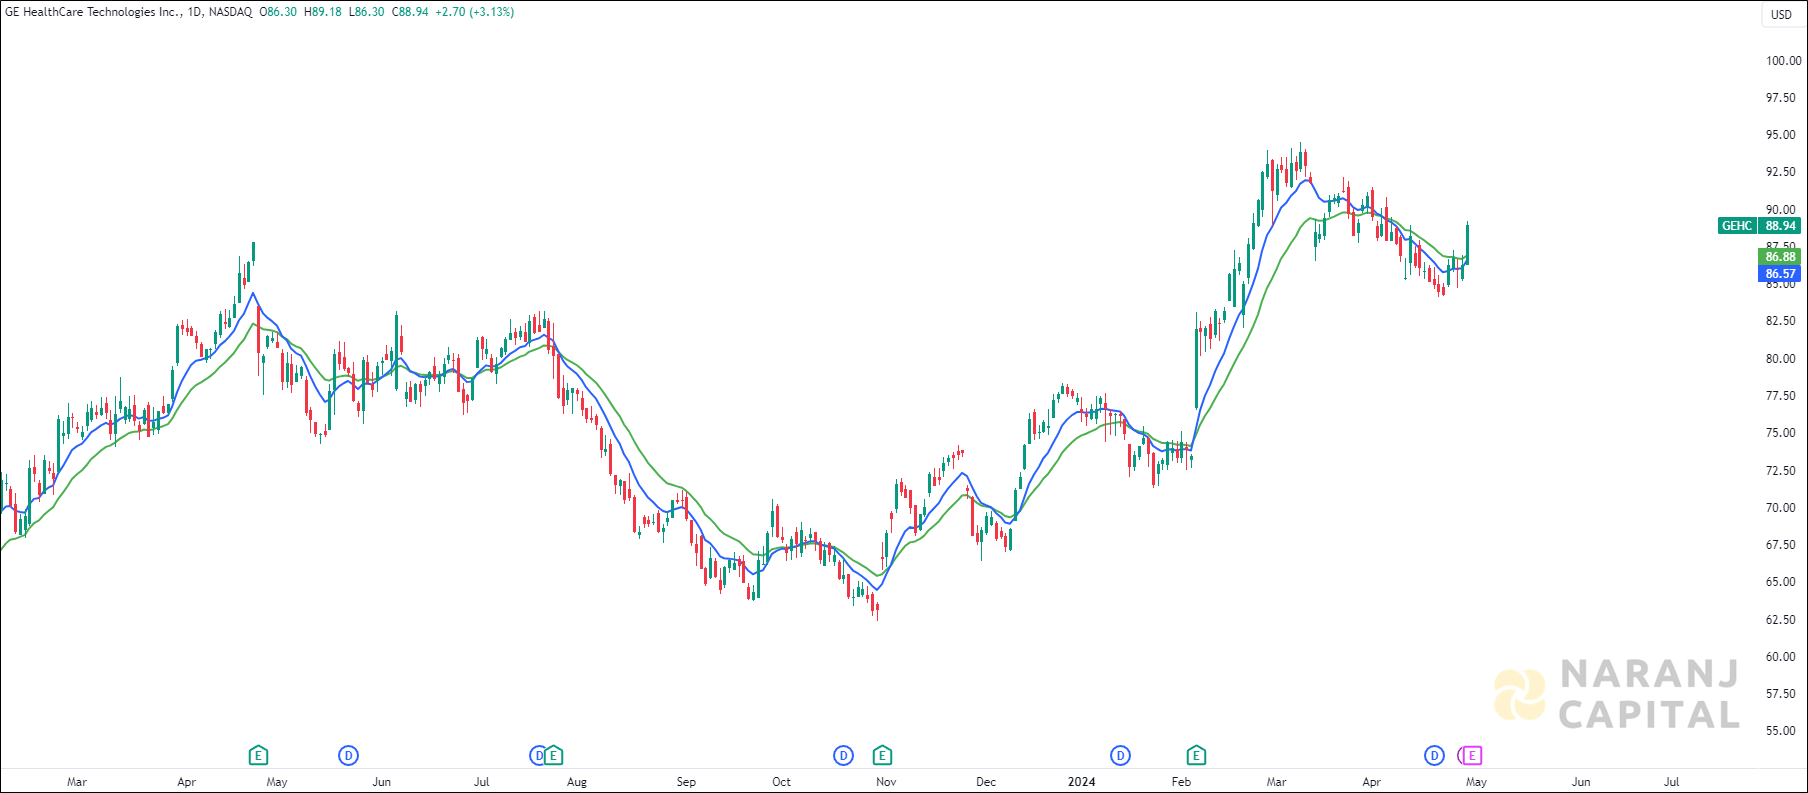Click the dividend marker in late April 2024
Screen dimensions: 1808x793
click(x=1435, y=755)
